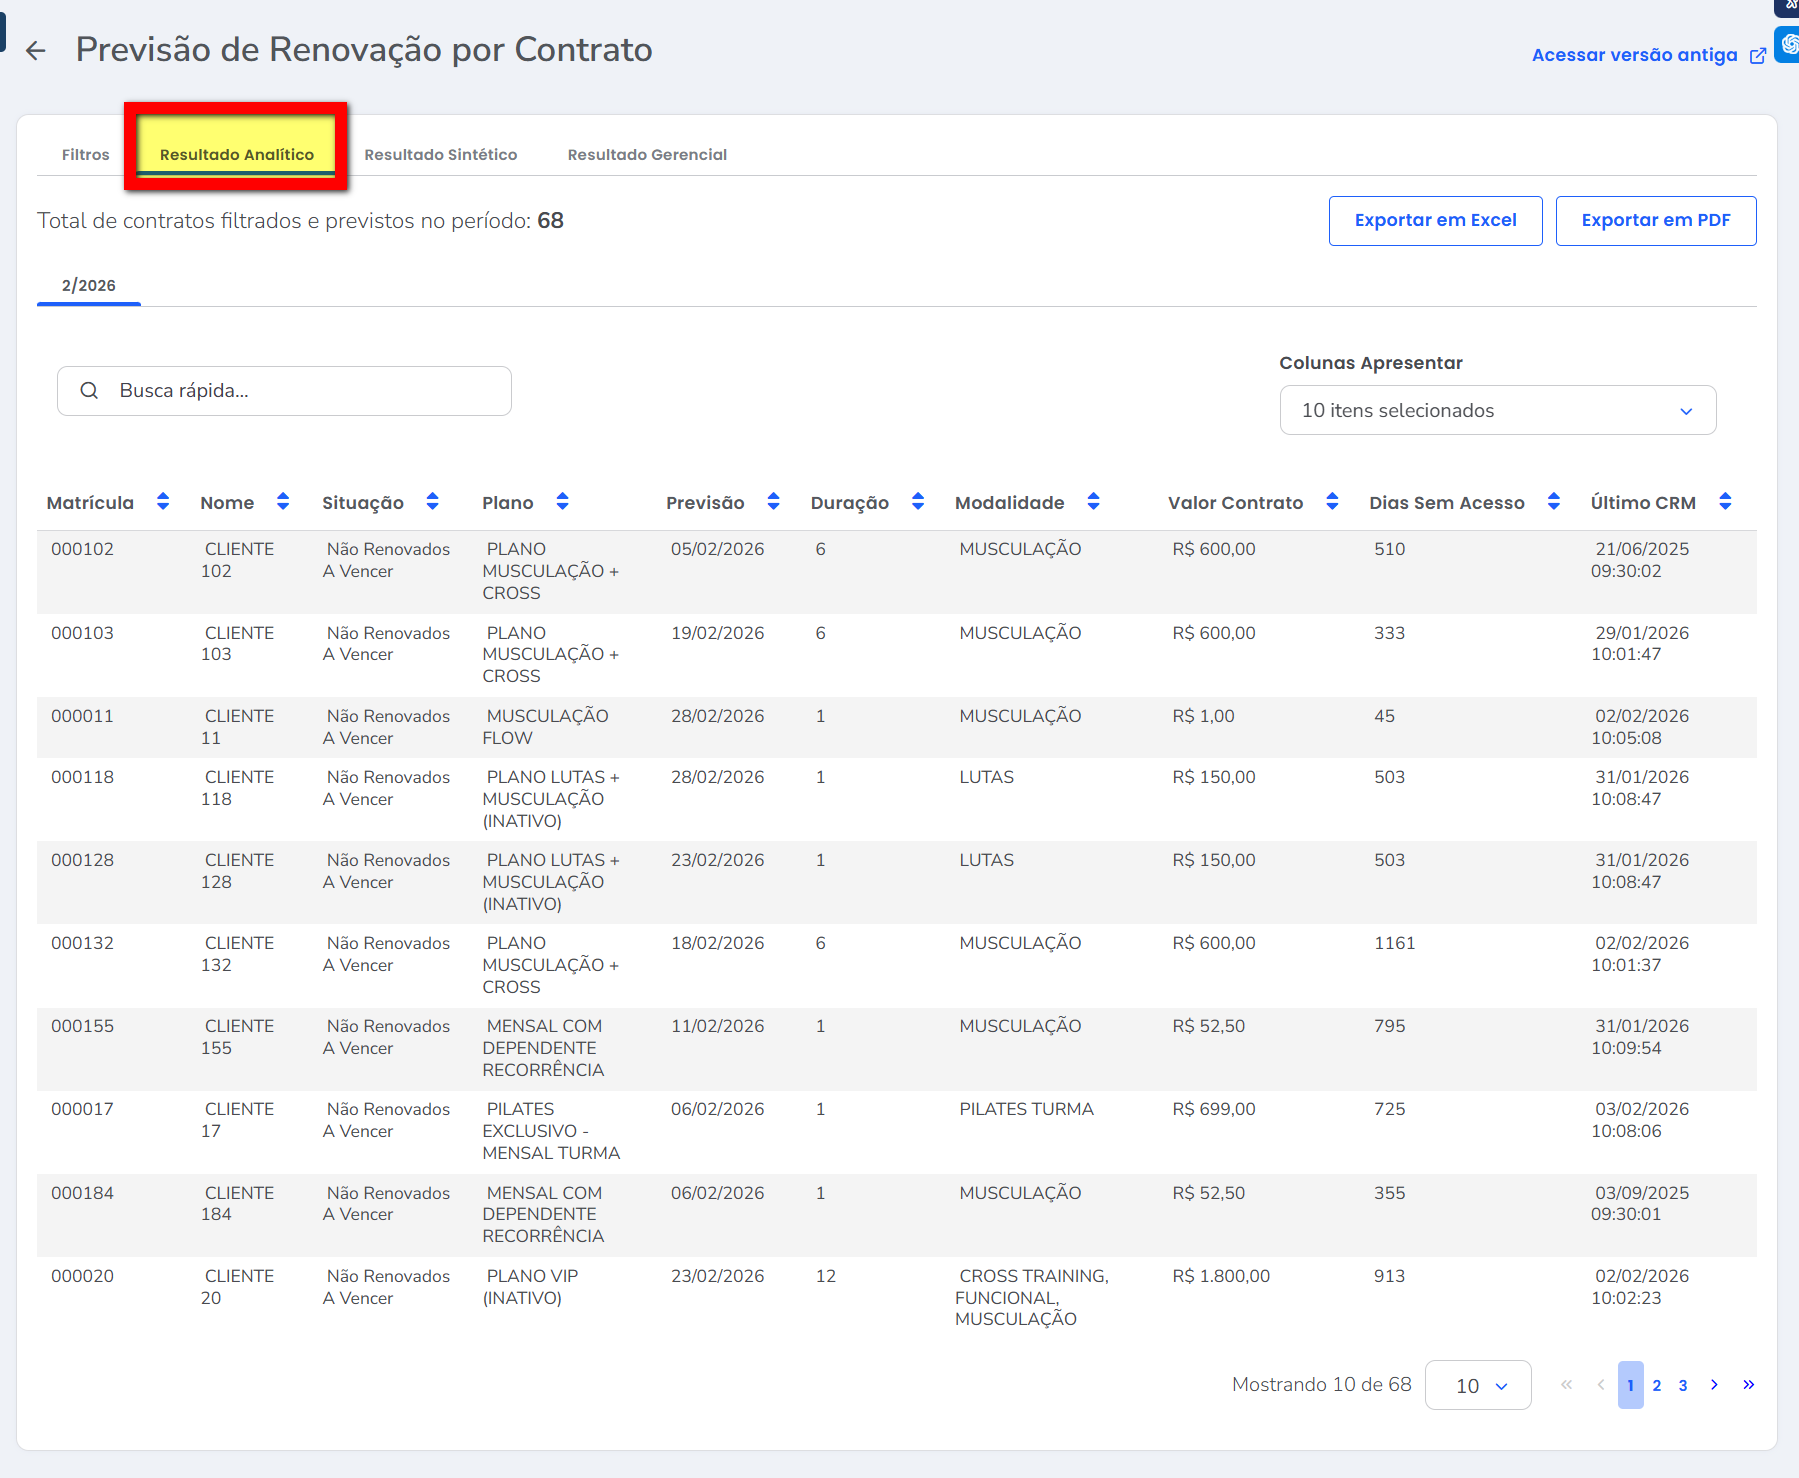Sort by Último CRM sort icon
This screenshot has width=1799, height=1478.
(1725, 502)
